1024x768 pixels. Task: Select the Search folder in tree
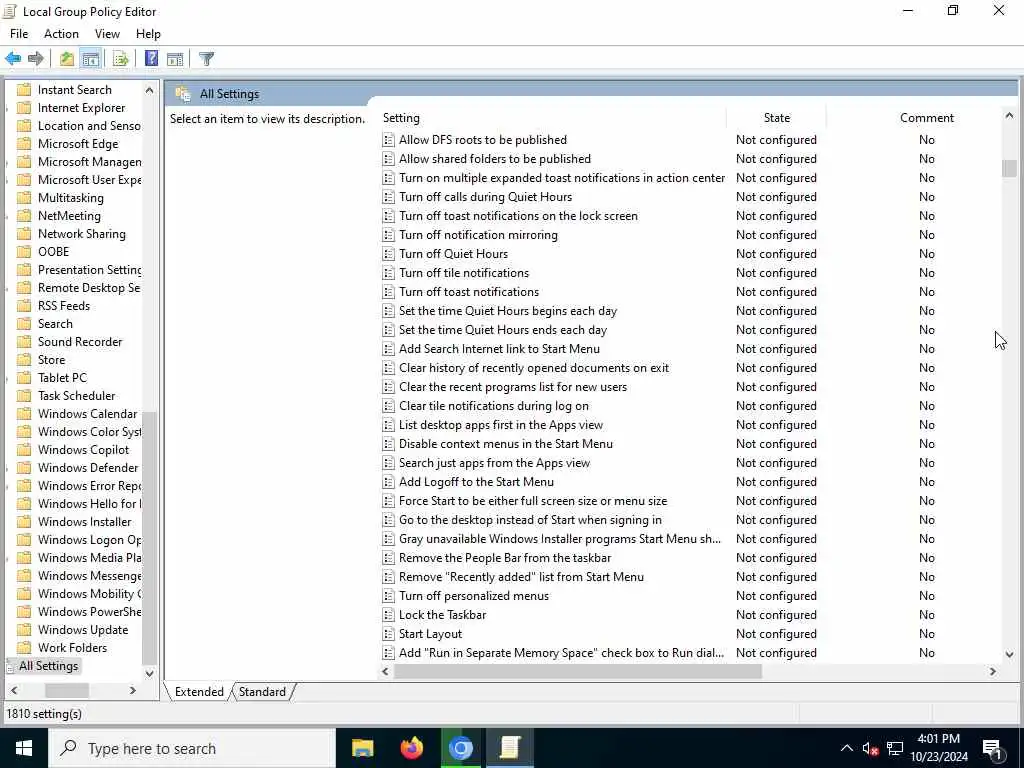coord(55,324)
